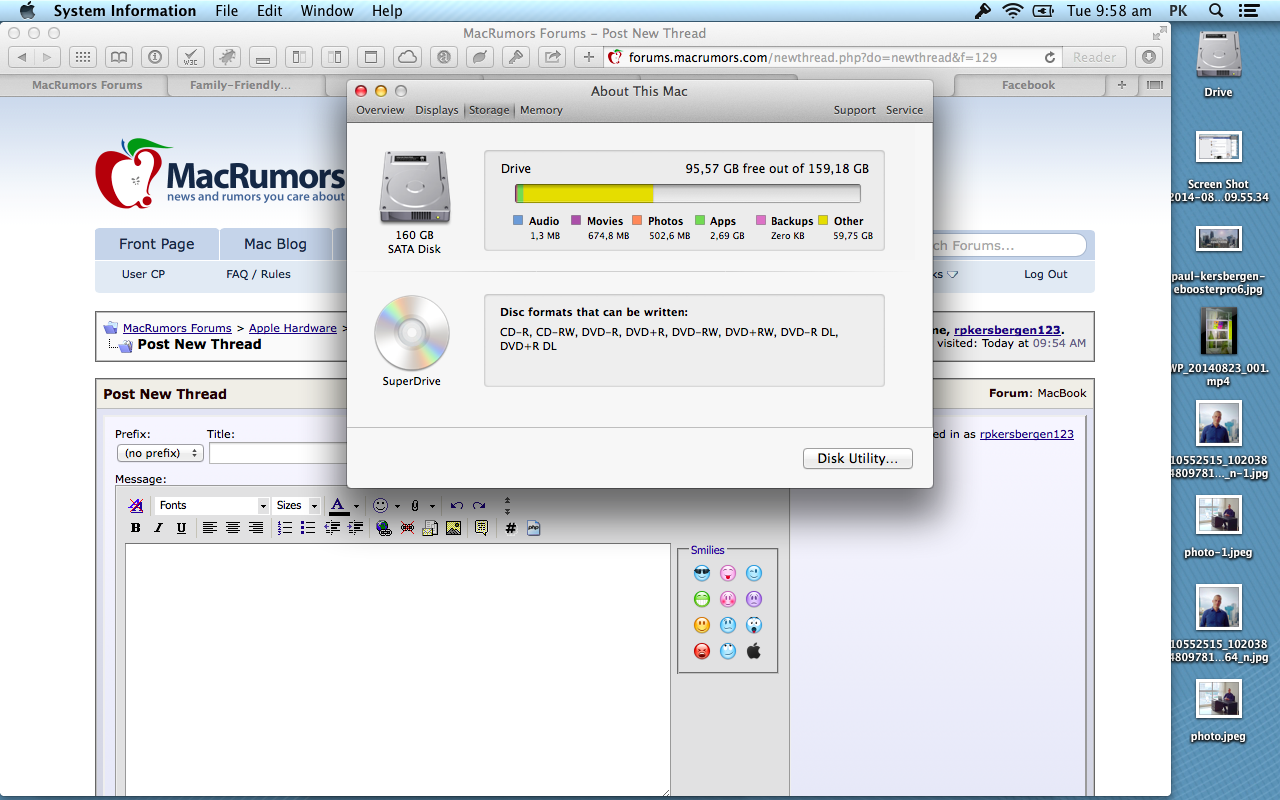Toggle bold formatting in editor
Screen dimensions: 1280x800
pos(136,528)
